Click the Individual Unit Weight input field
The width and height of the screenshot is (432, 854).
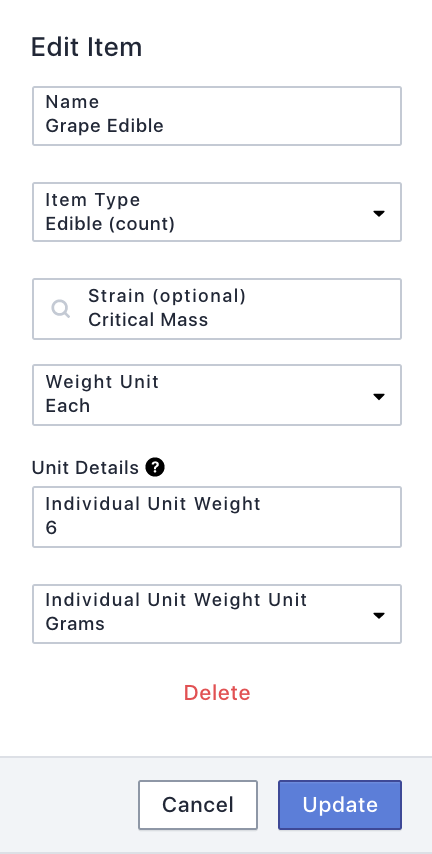pos(217,517)
